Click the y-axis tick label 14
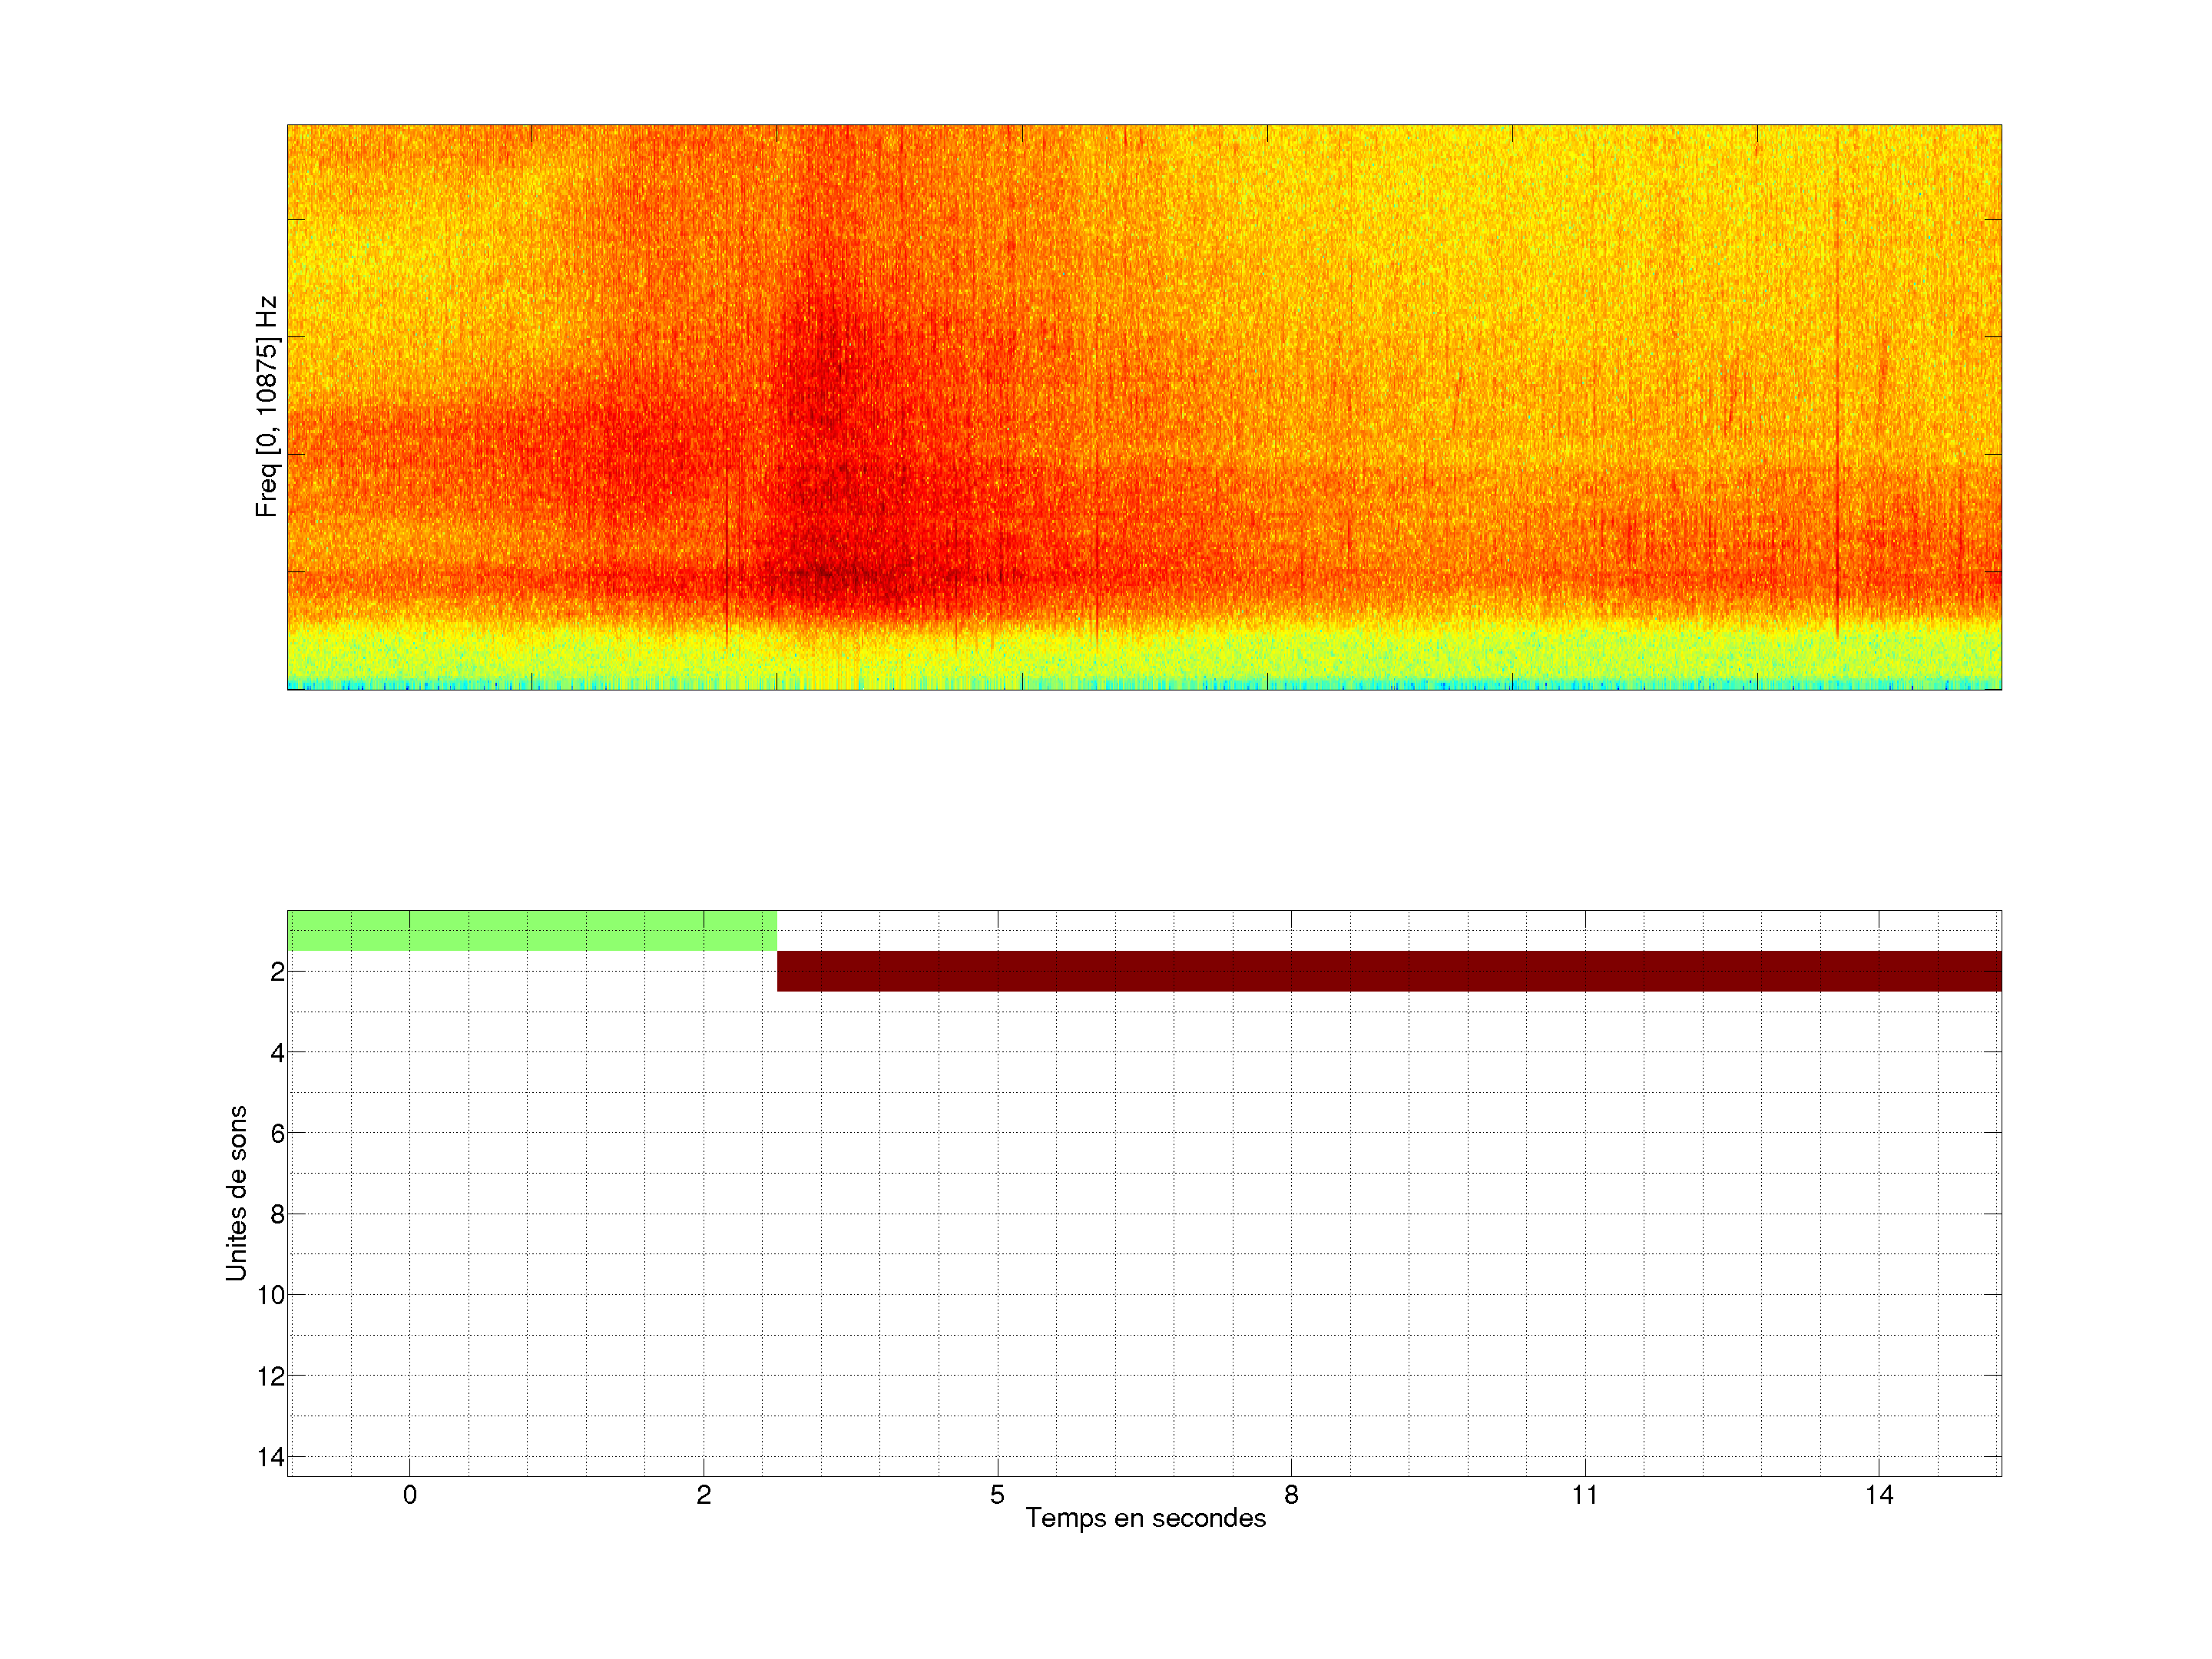The image size is (2212, 1659). (271, 1457)
